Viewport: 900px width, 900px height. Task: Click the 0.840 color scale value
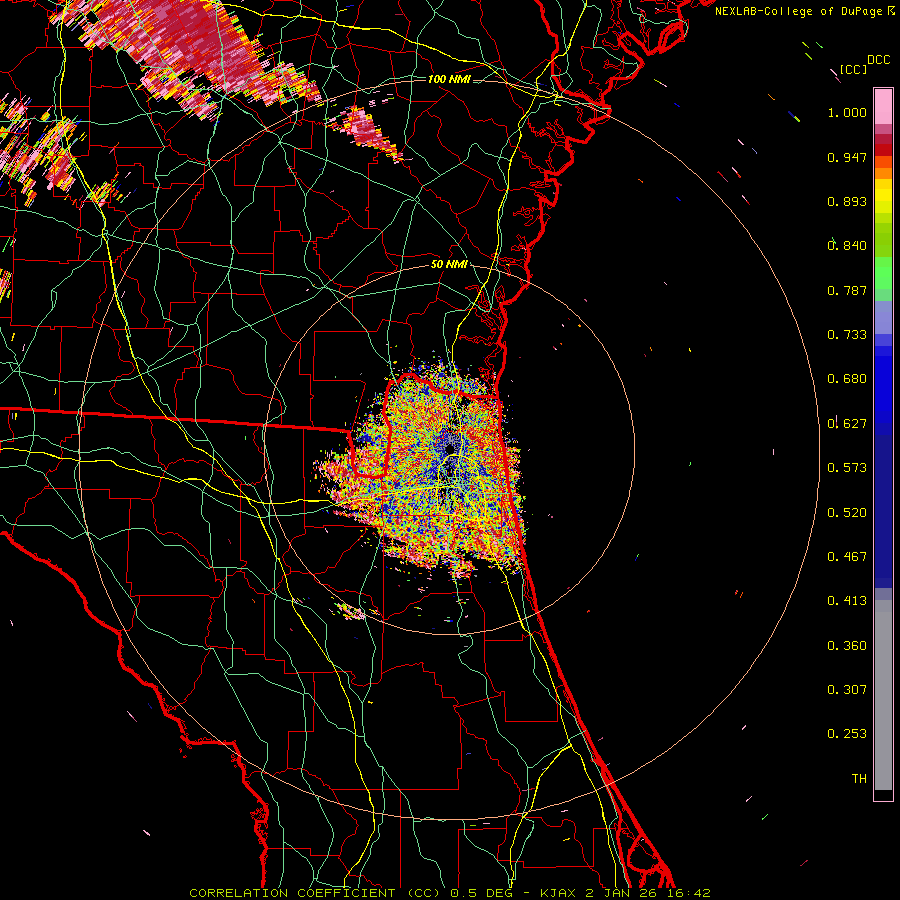point(847,246)
